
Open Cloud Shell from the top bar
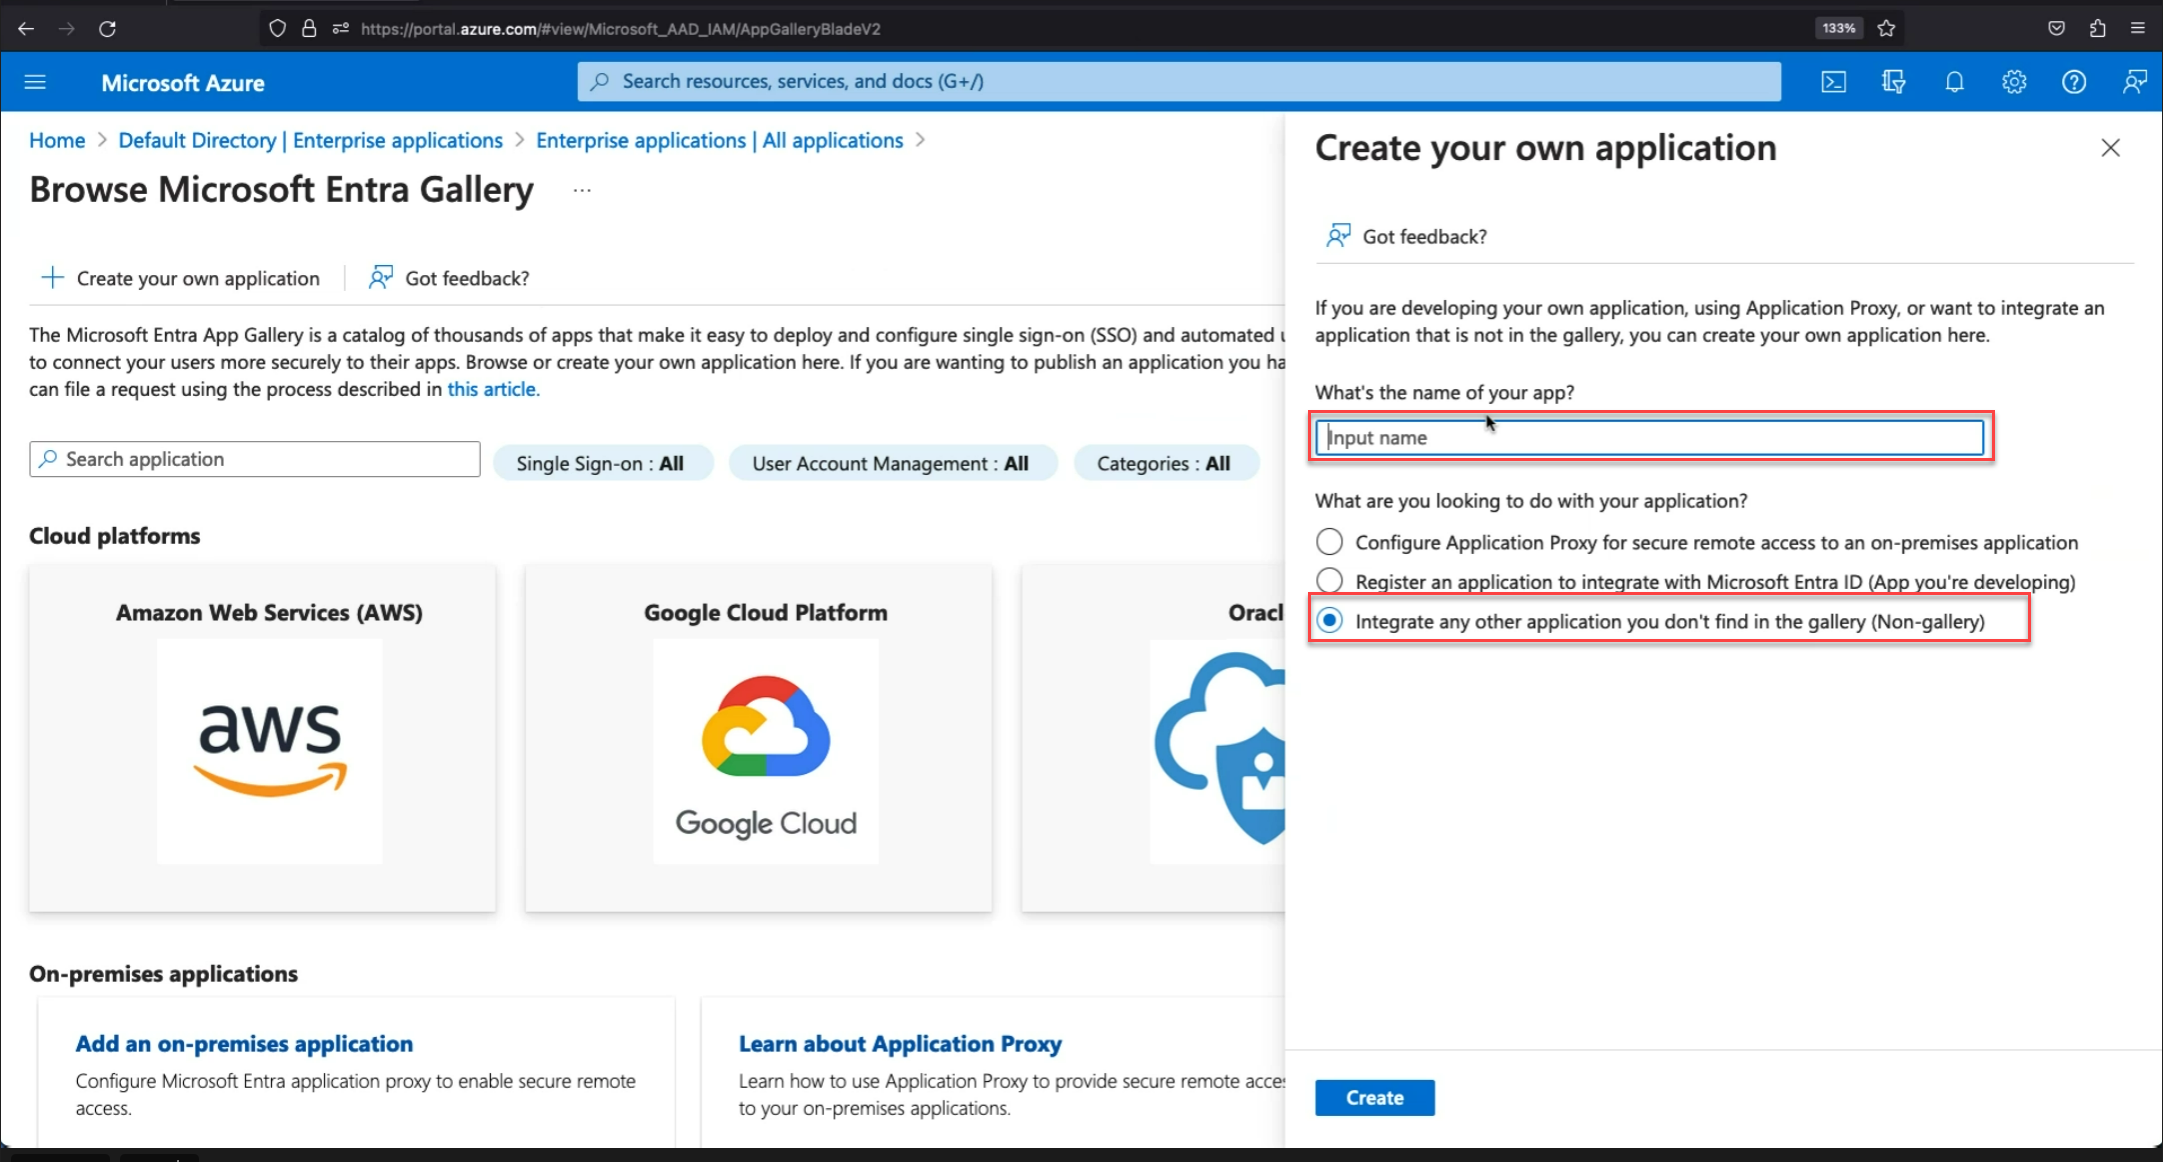click(1834, 81)
